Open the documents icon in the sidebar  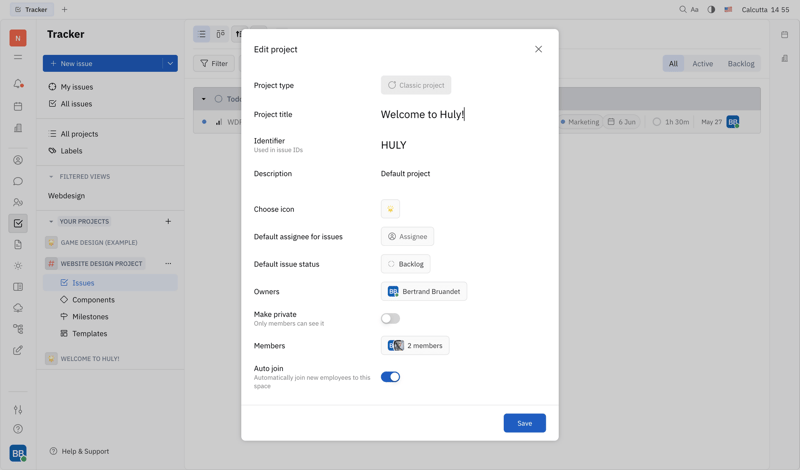(x=18, y=244)
